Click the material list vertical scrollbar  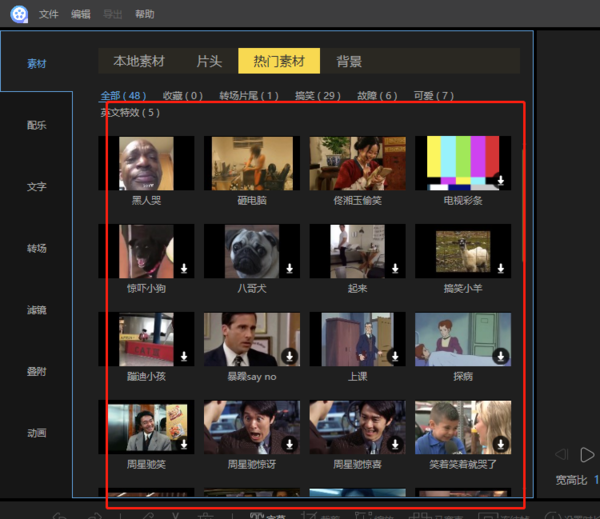point(522,200)
